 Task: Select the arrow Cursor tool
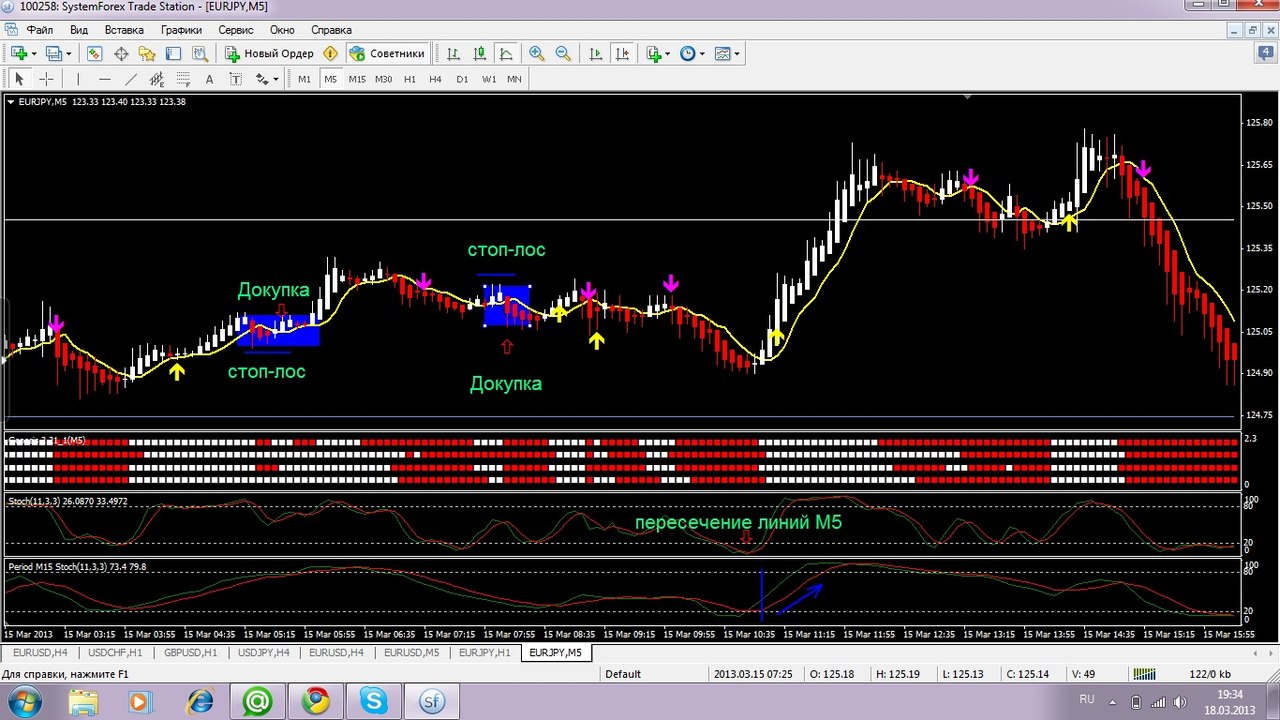coord(19,79)
